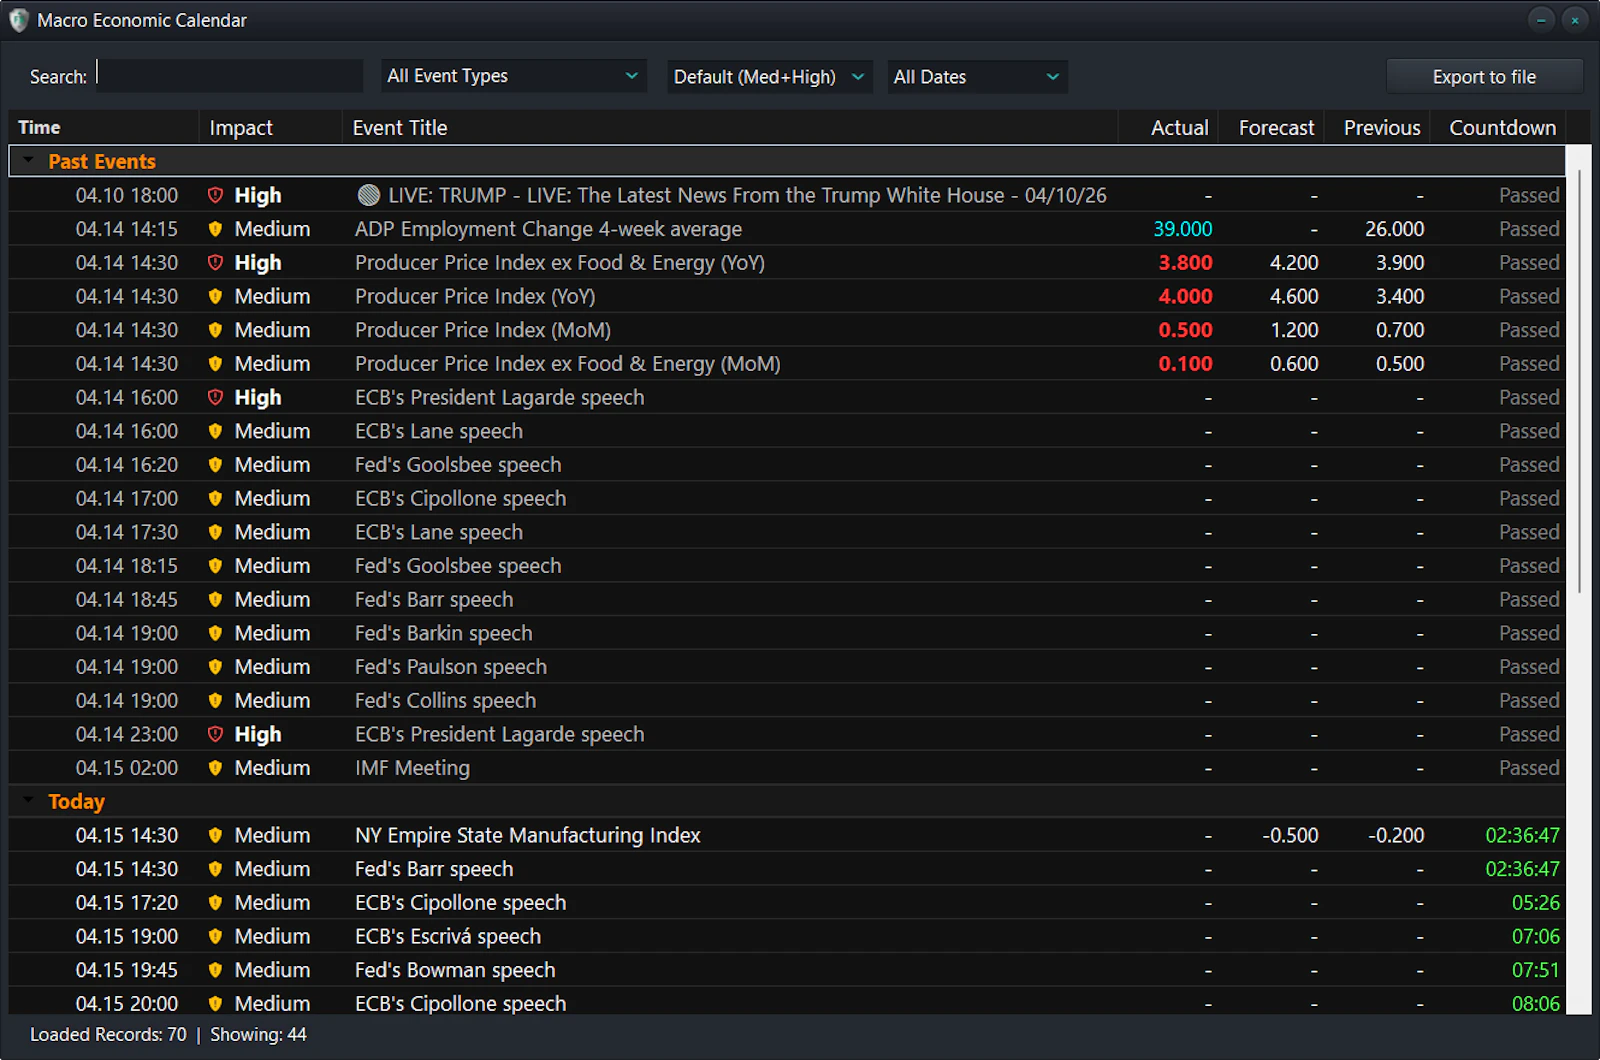Open the All Event Types dropdown
The image size is (1600, 1060).
point(512,76)
